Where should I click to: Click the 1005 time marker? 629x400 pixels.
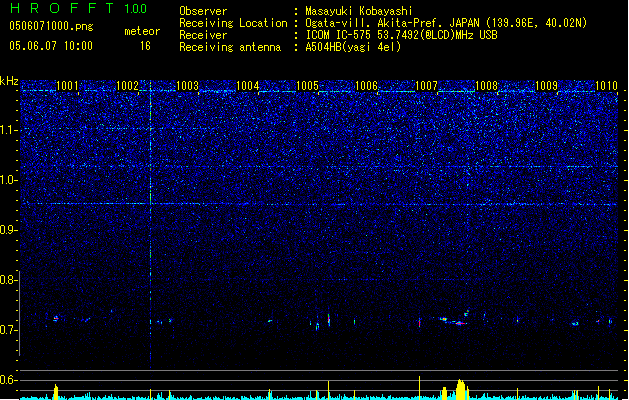tap(307, 85)
